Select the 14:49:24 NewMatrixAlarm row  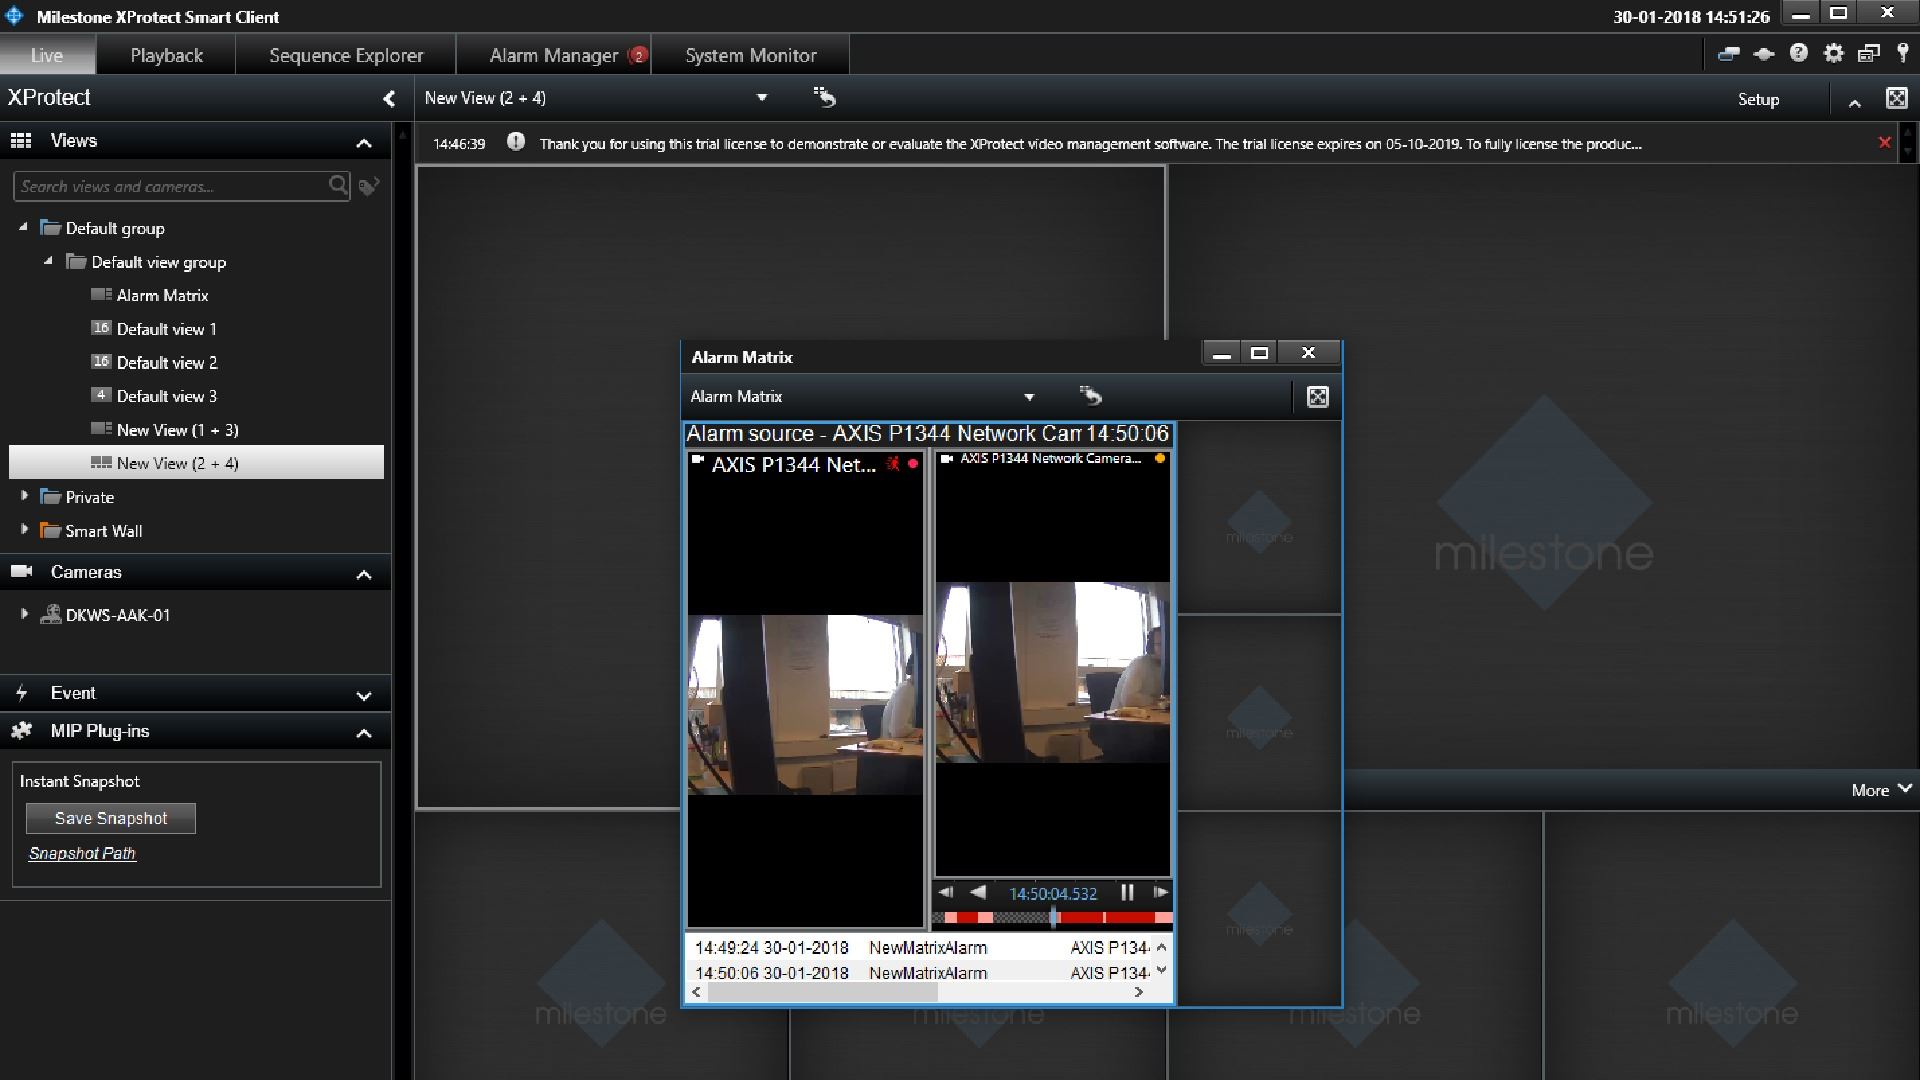[920, 947]
